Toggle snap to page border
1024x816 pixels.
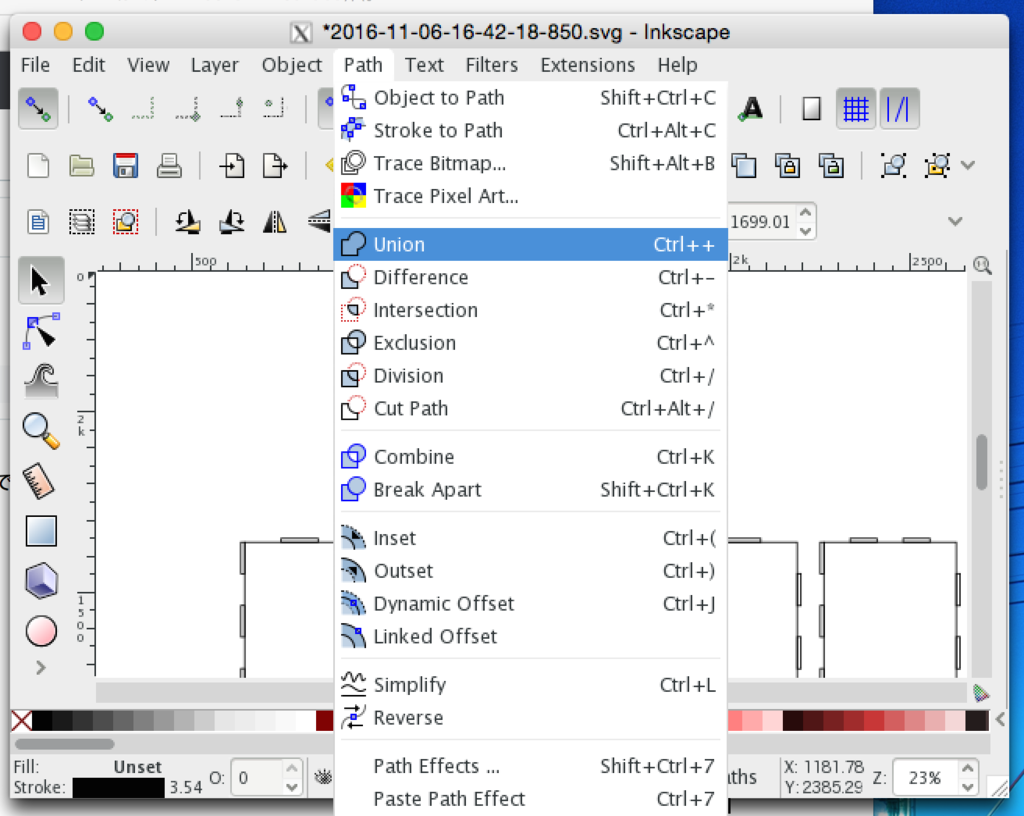pyautogui.click(x=812, y=108)
